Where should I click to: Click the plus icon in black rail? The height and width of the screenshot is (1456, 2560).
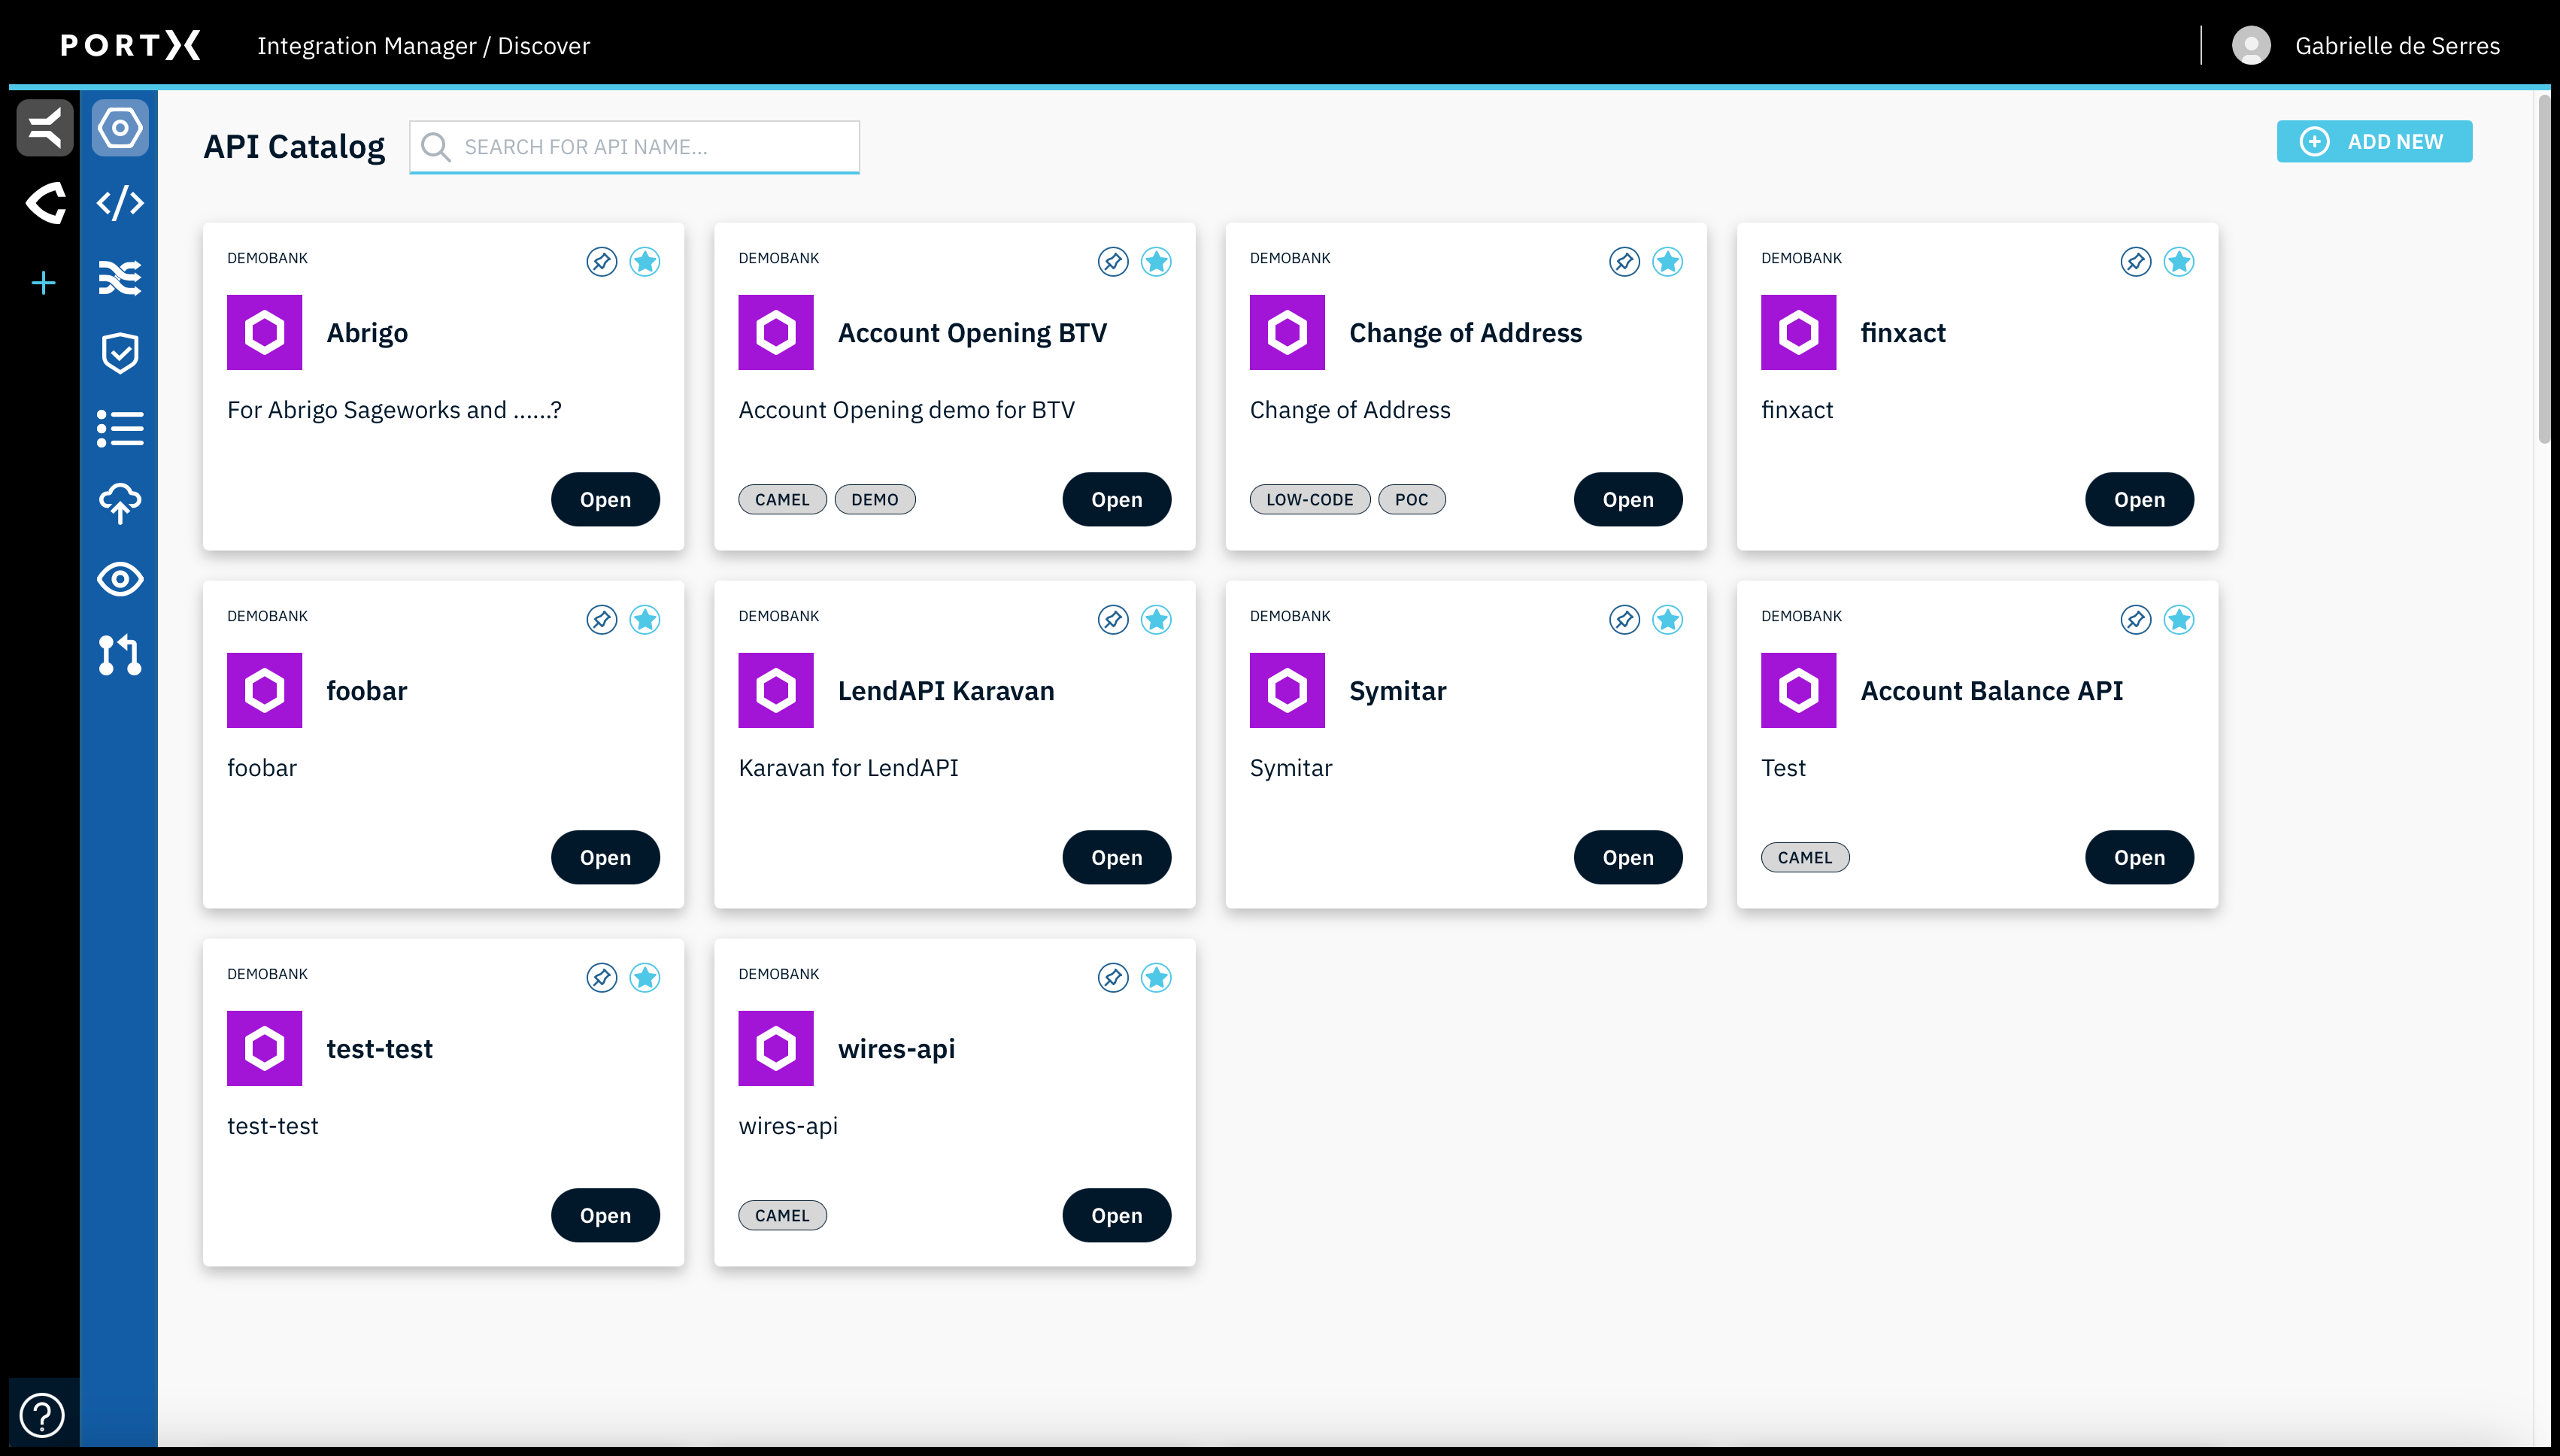[x=44, y=283]
